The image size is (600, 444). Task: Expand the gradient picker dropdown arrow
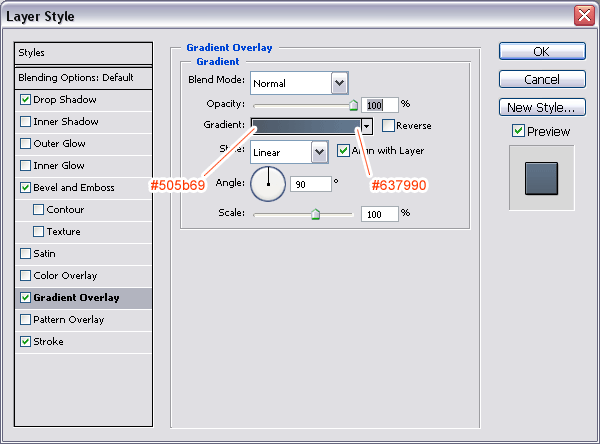[368, 126]
